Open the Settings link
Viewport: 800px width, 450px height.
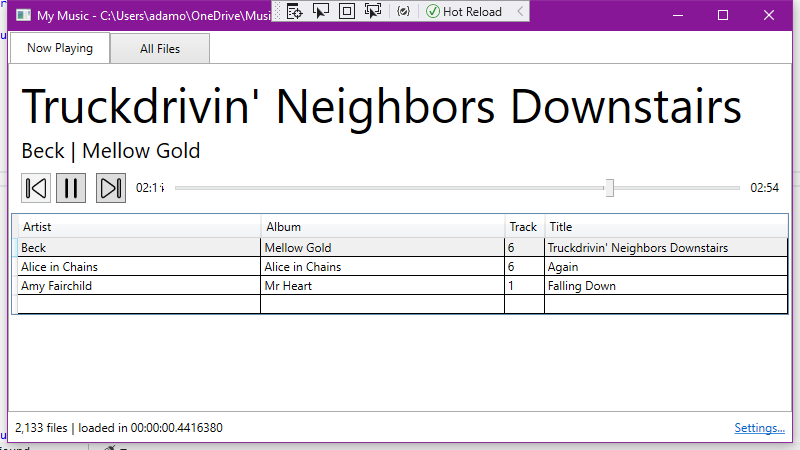coord(759,428)
